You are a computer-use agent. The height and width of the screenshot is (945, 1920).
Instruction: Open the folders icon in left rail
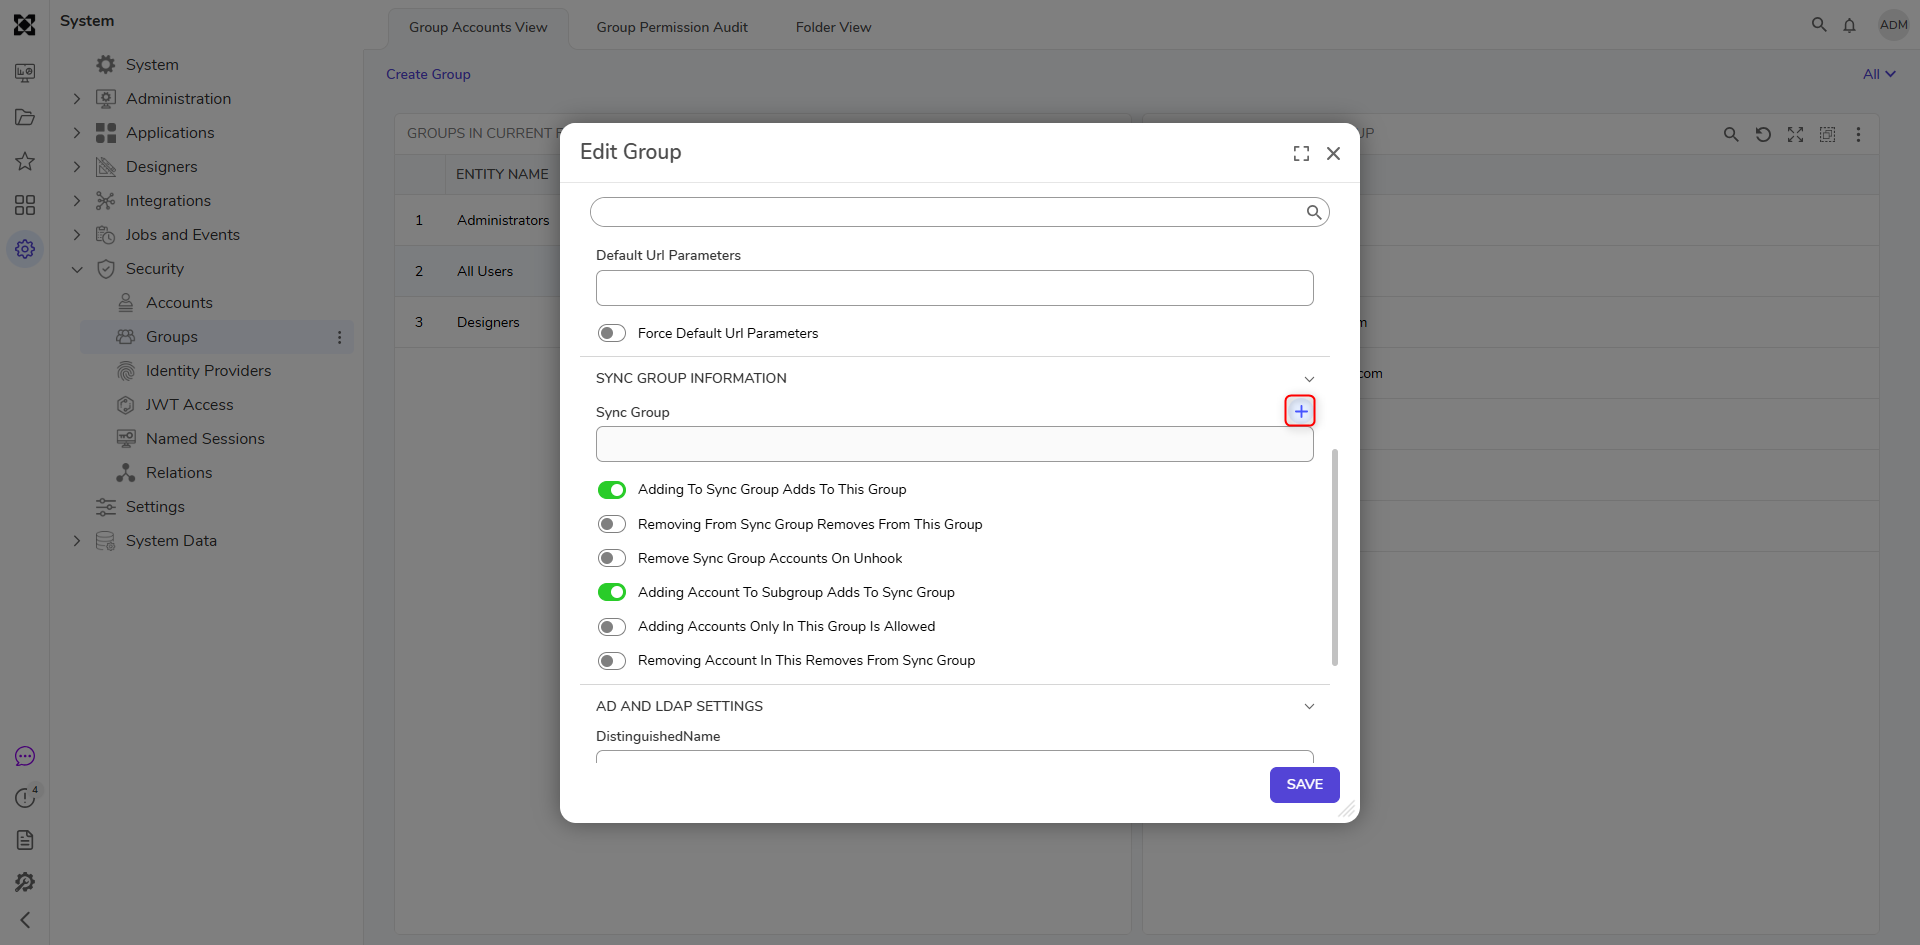pyautogui.click(x=25, y=117)
